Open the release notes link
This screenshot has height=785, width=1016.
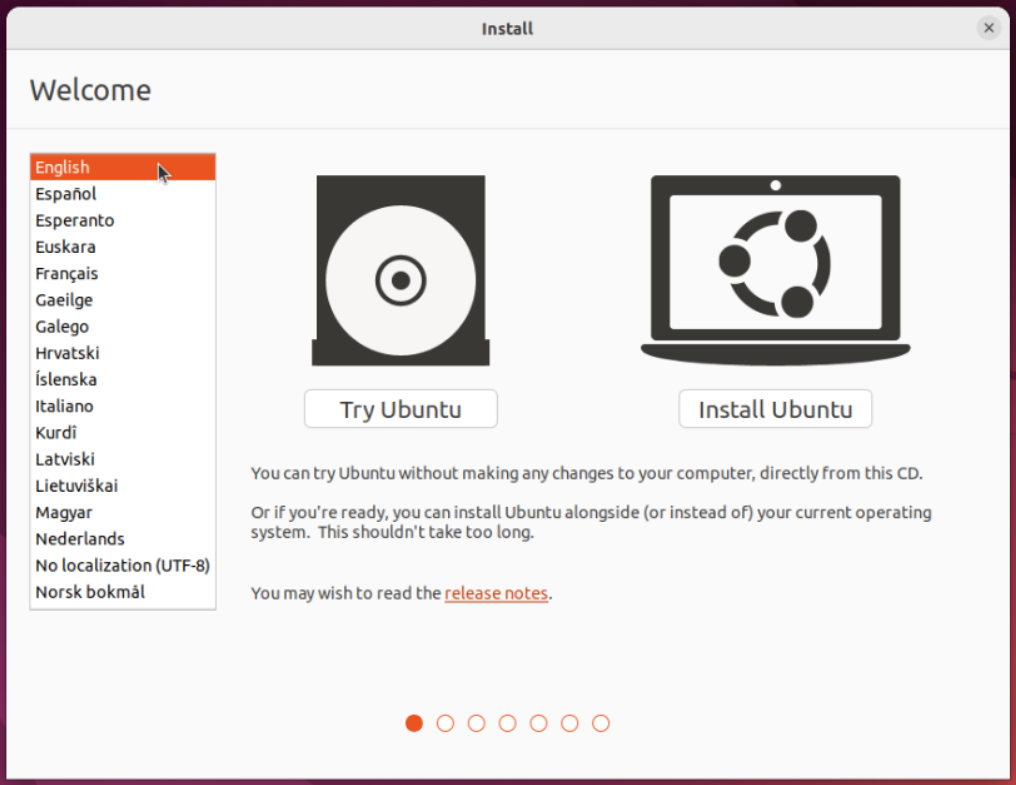pos(496,593)
